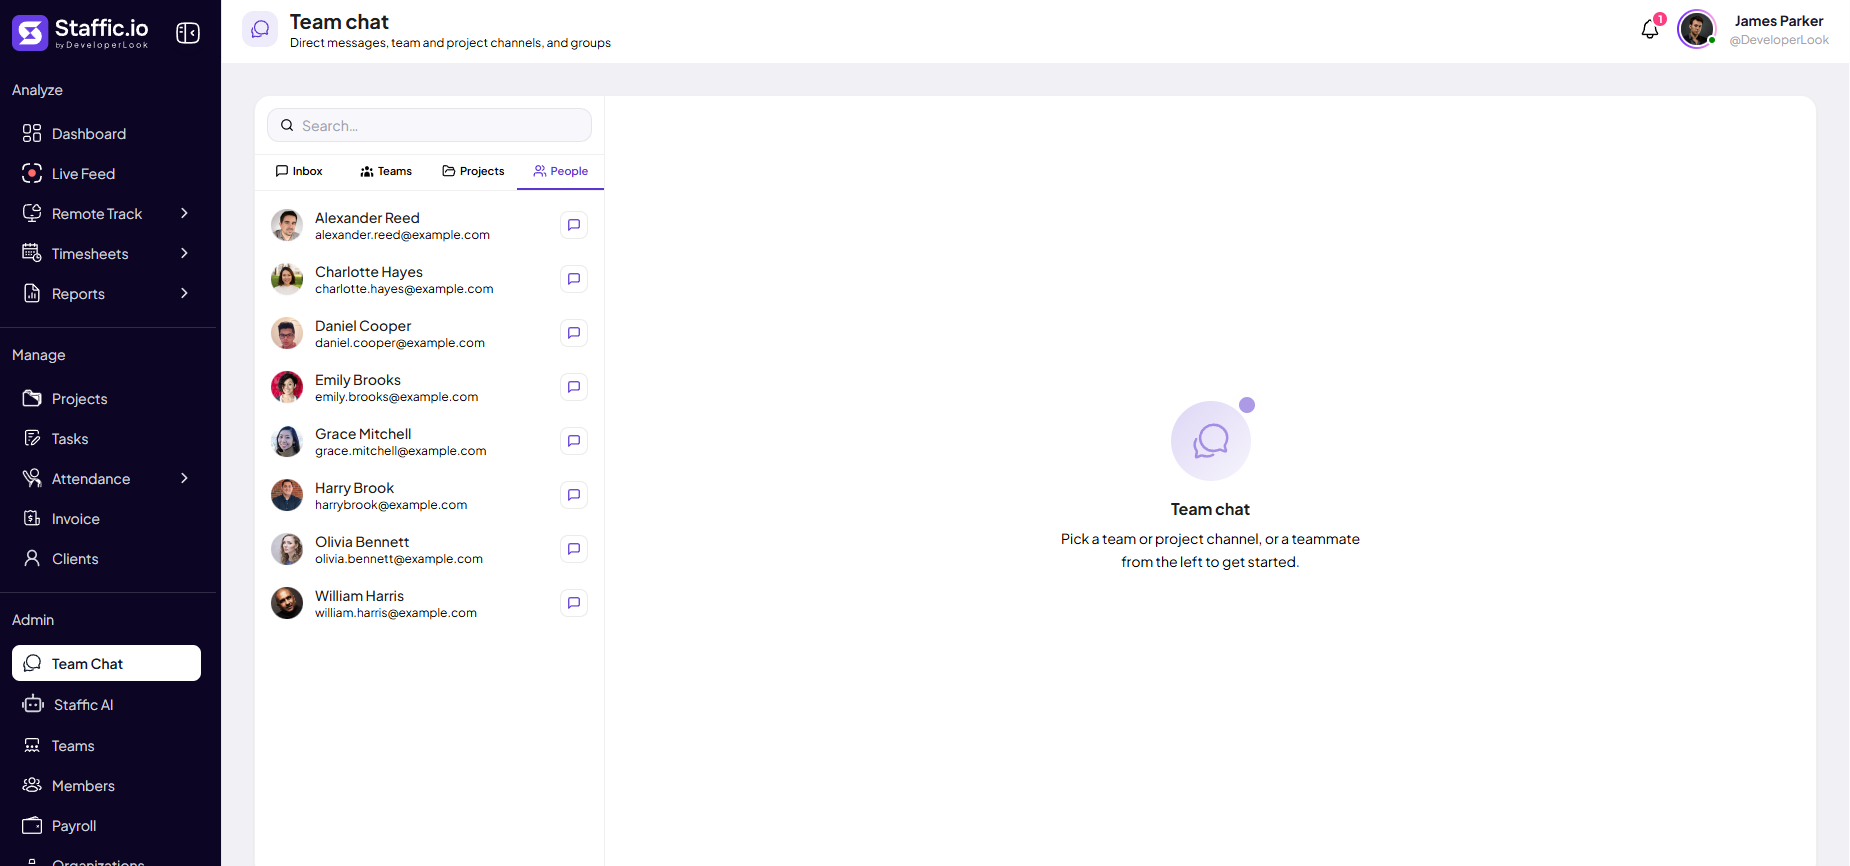This screenshot has height=866, width=1850.
Task: Start a chat with Charlotte Hayes
Action: (574, 279)
